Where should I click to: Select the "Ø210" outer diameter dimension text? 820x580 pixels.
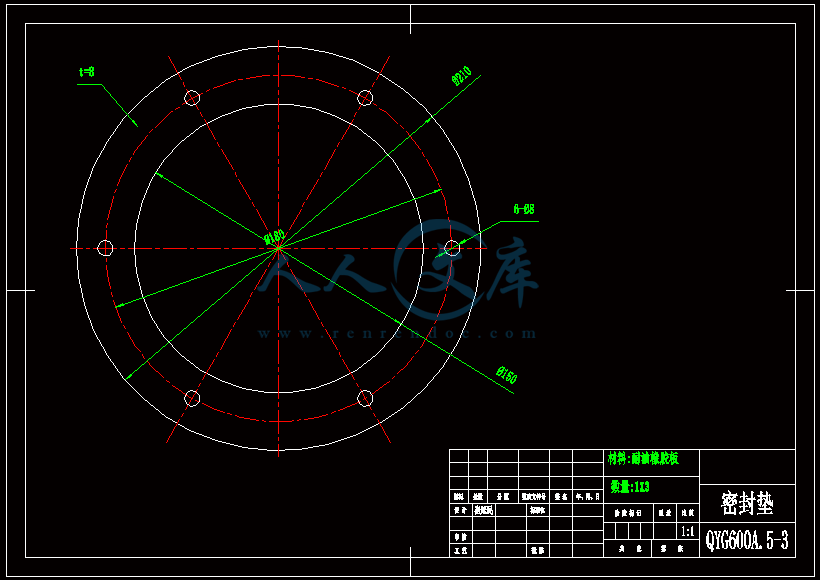[x=462, y=76]
